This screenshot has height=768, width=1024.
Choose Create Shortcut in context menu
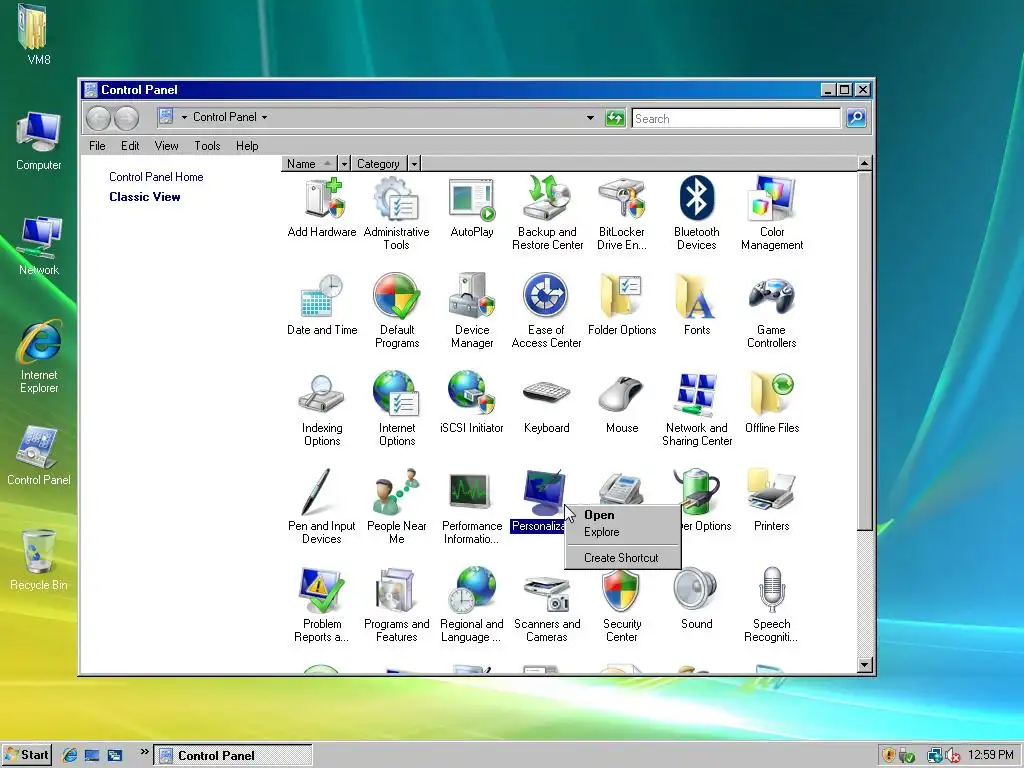coord(622,558)
